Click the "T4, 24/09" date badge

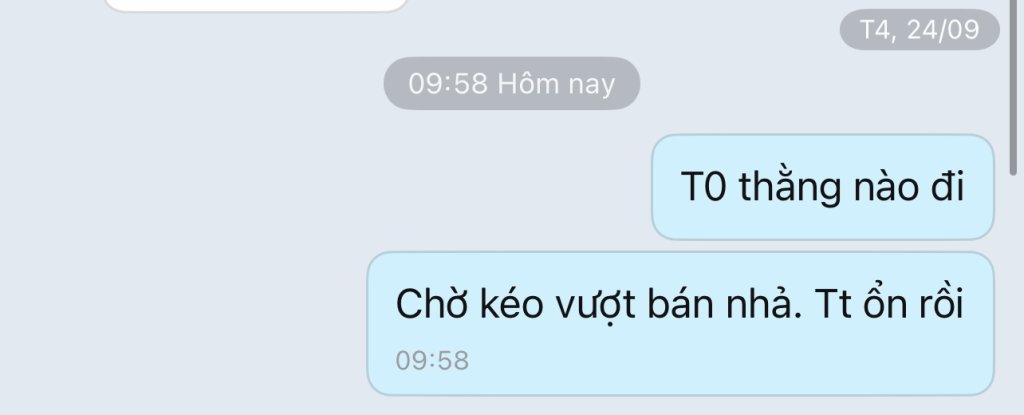point(920,29)
